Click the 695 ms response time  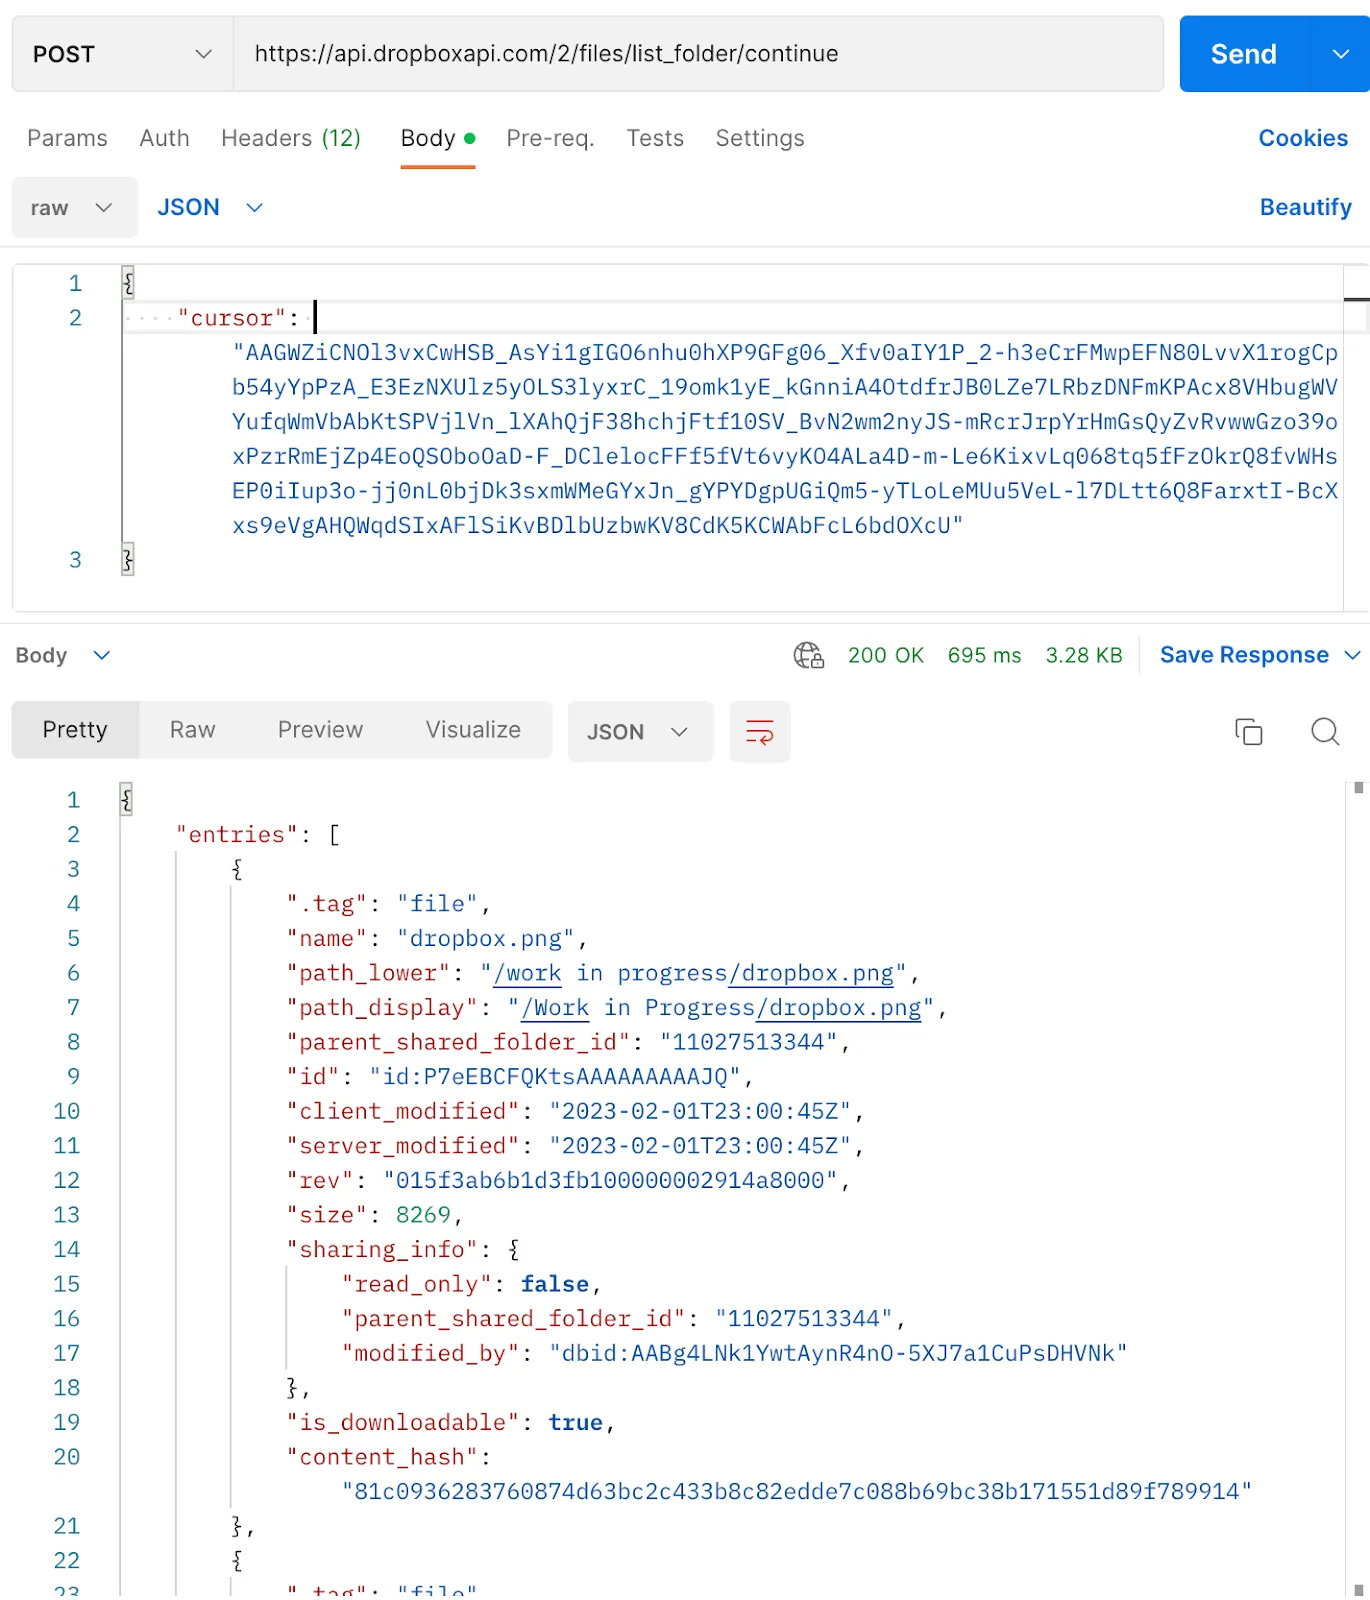click(984, 656)
